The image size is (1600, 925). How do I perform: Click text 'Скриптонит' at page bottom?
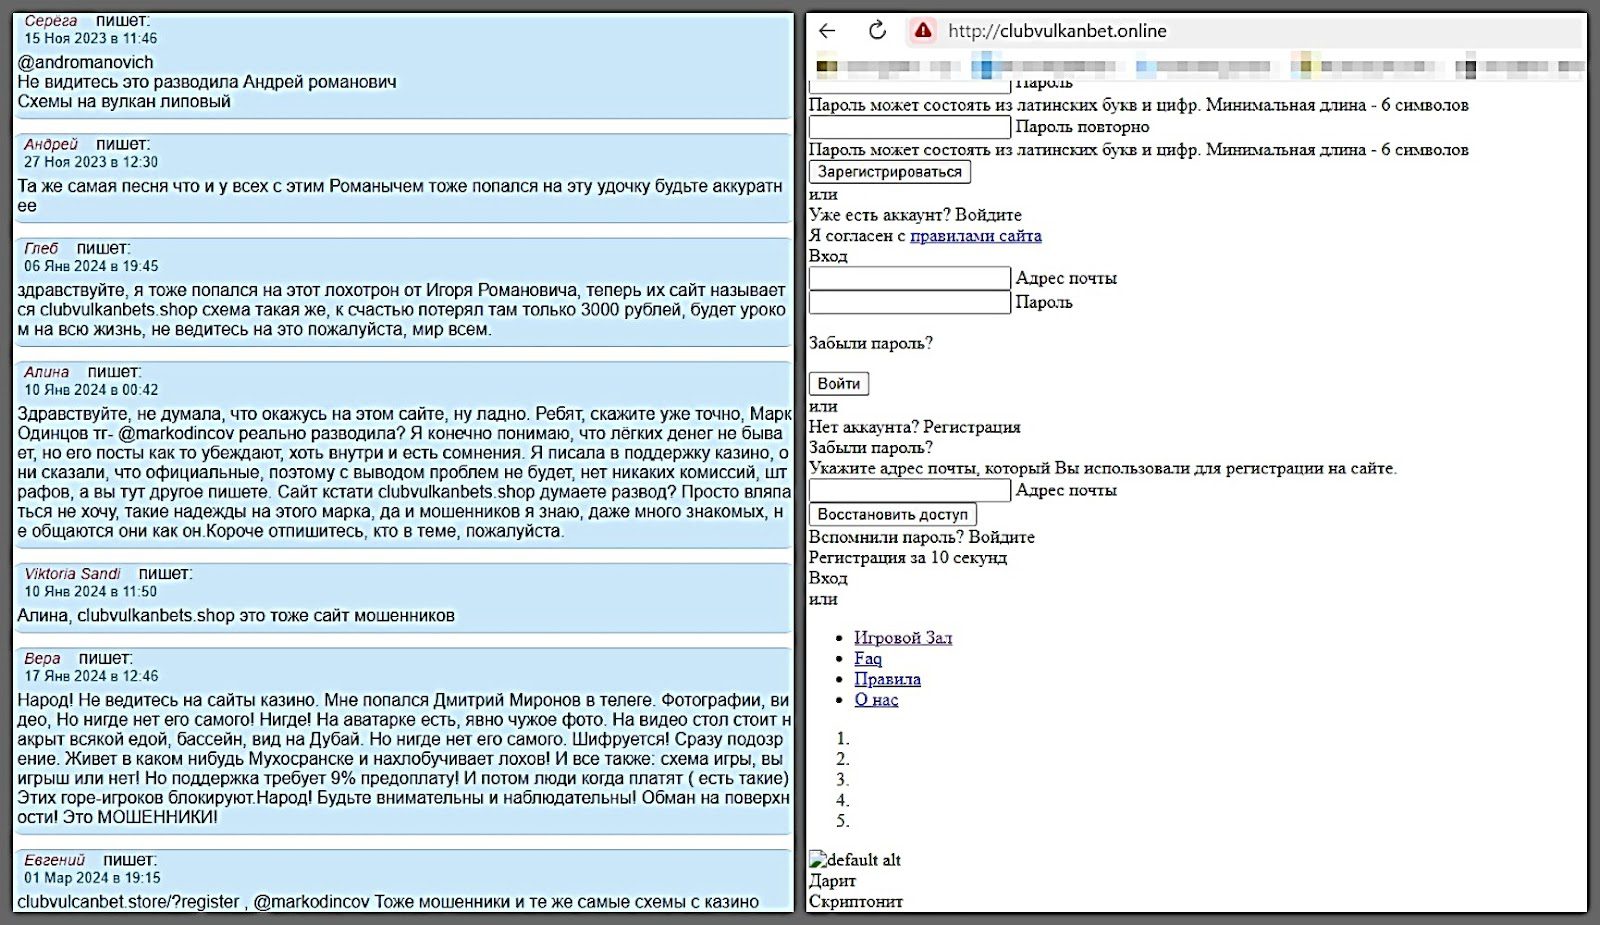point(855,902)
